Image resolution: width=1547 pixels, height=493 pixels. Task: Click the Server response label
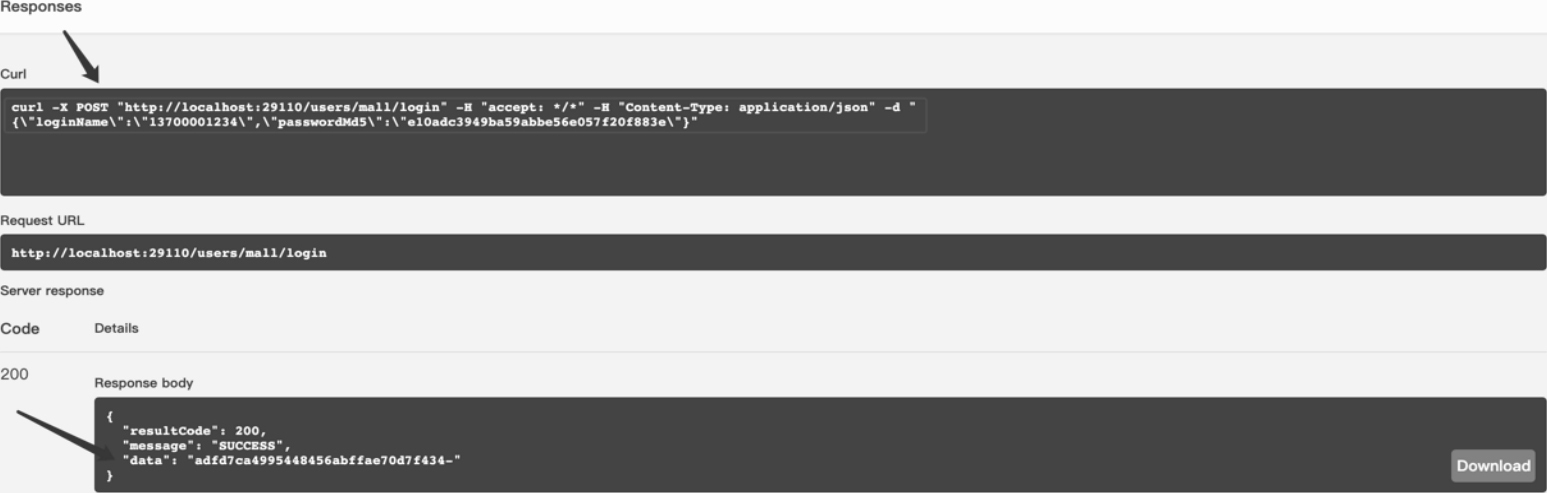pyautogui.click(x=52, y=291)
